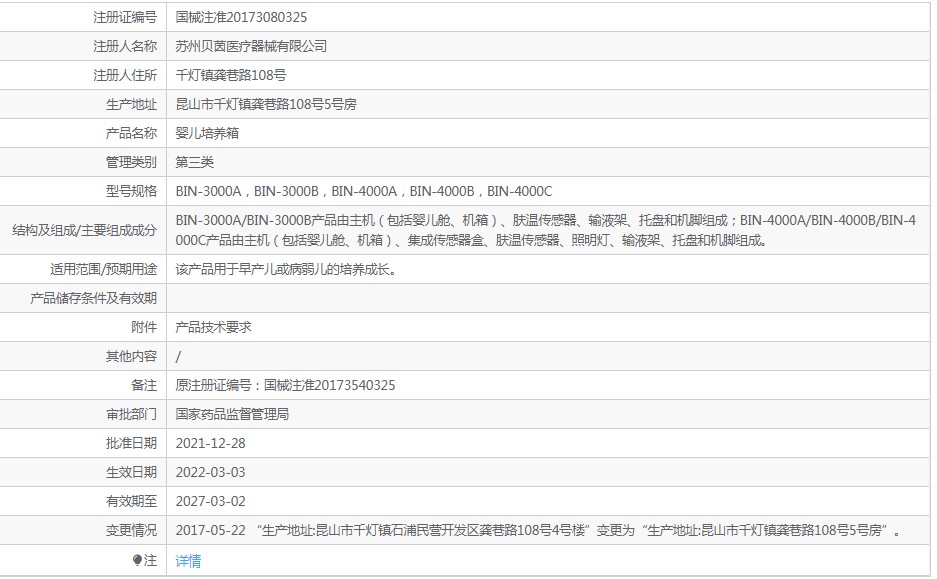Click the bulb icon beside 注
This screenshot has width=937, height=579.
click(x=137, y=560)
